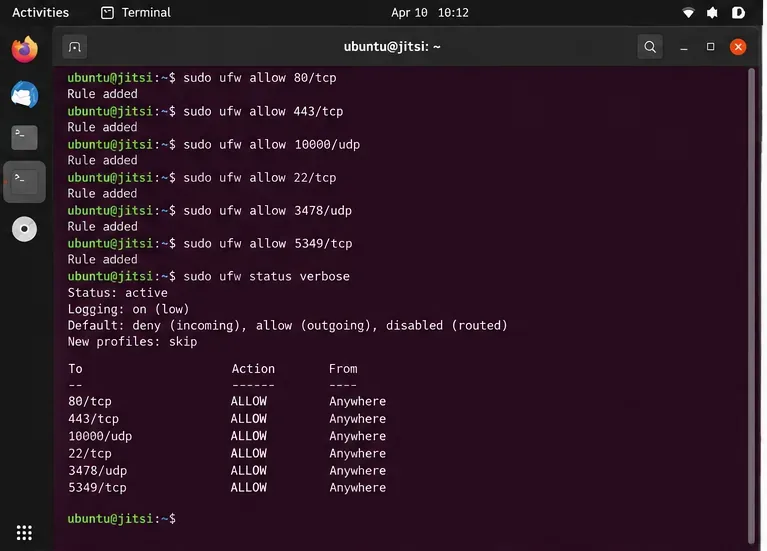Open Firefox from the dock
Image resolution: width=767 pixels, height=551 pixels.
(x=24, y=49)
